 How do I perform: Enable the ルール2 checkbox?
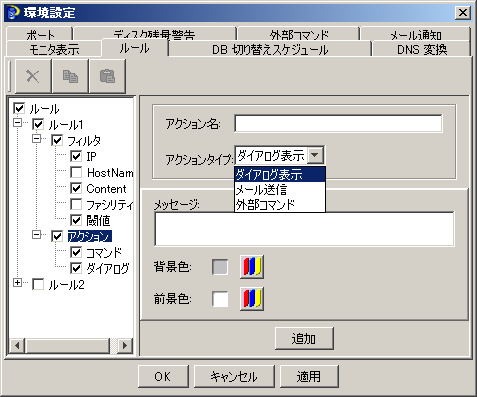38,285
